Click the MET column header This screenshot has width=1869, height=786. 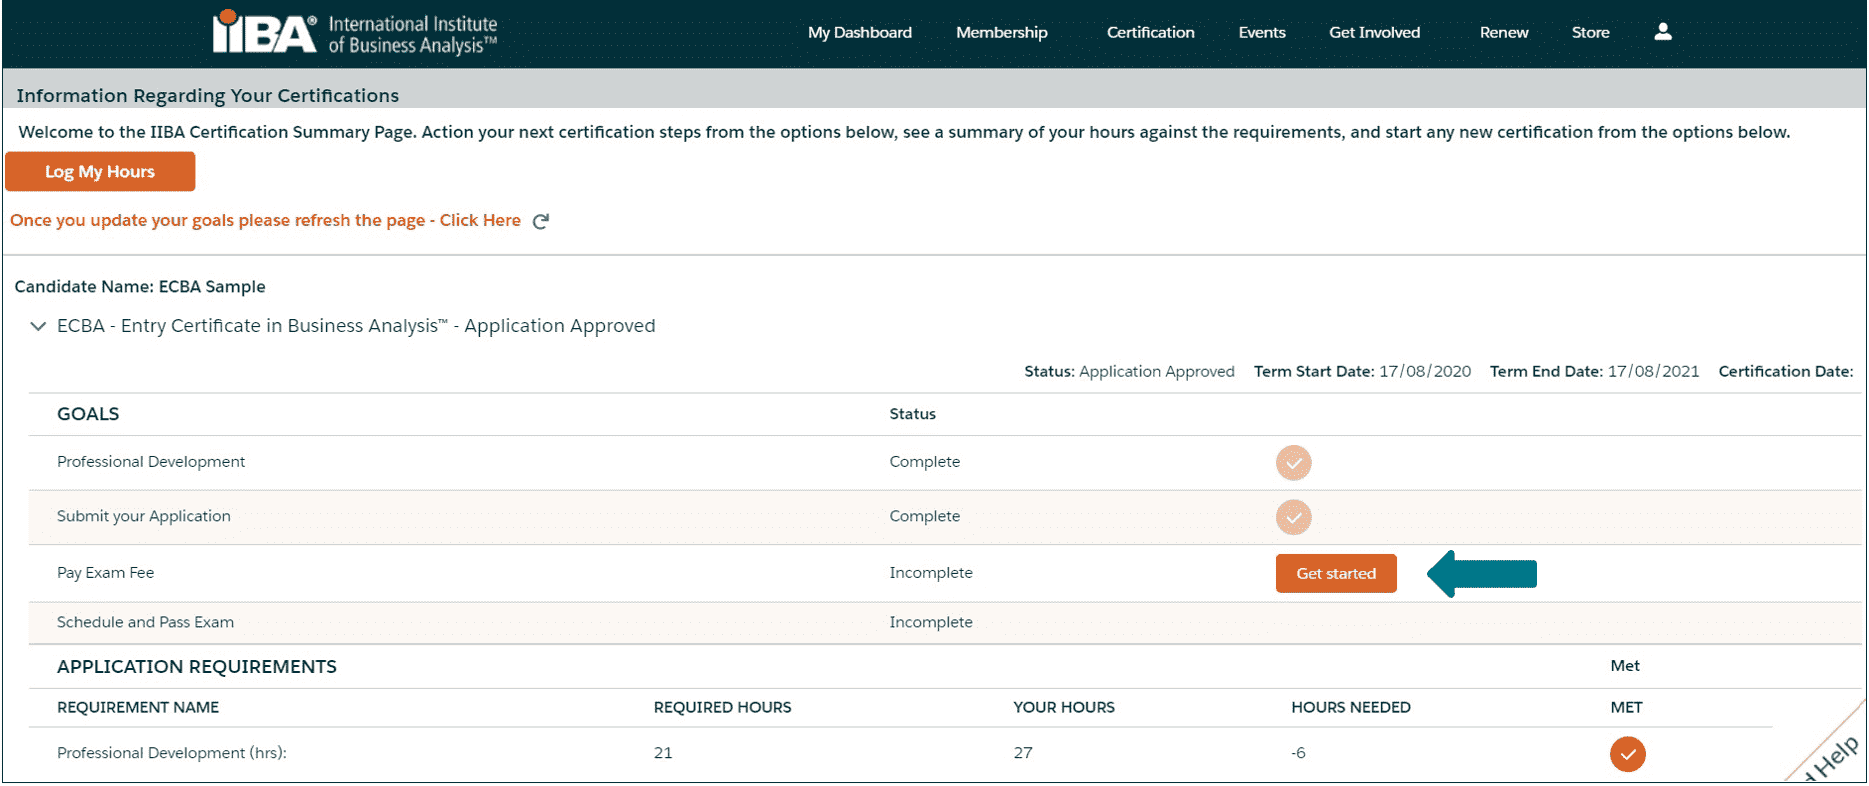(x=1626, y=708)
